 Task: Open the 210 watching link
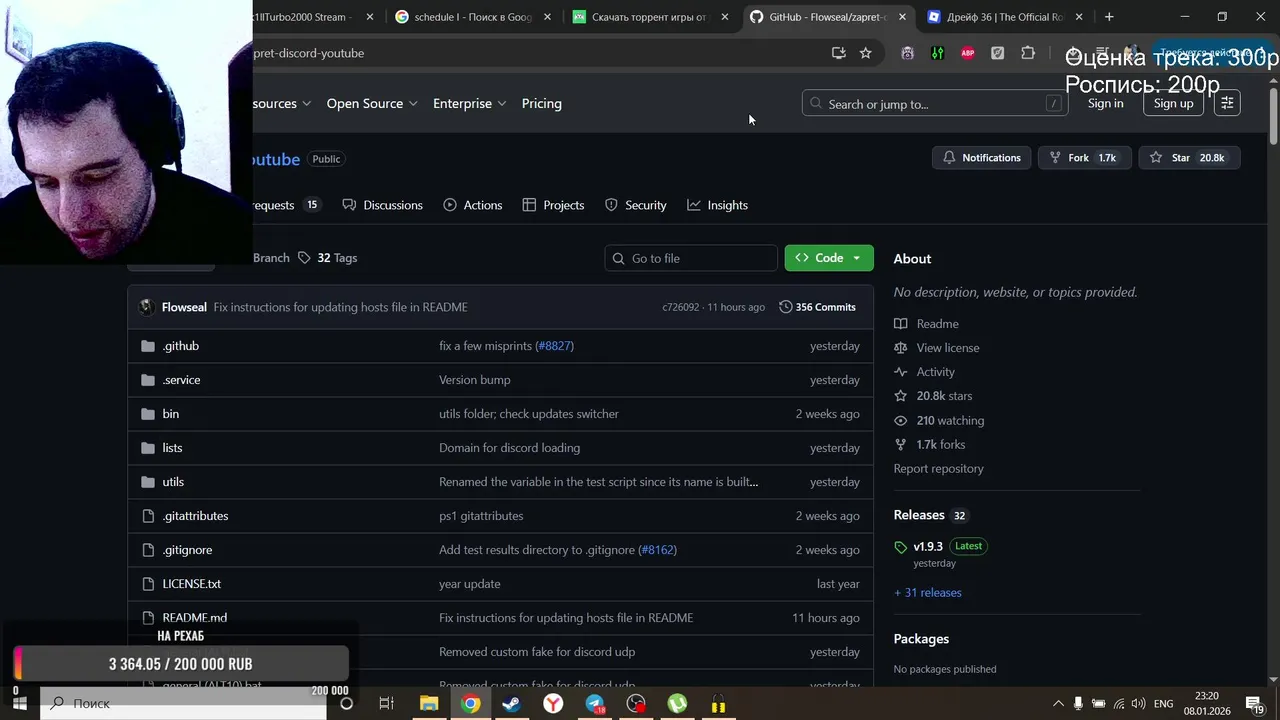coord(949,421)
